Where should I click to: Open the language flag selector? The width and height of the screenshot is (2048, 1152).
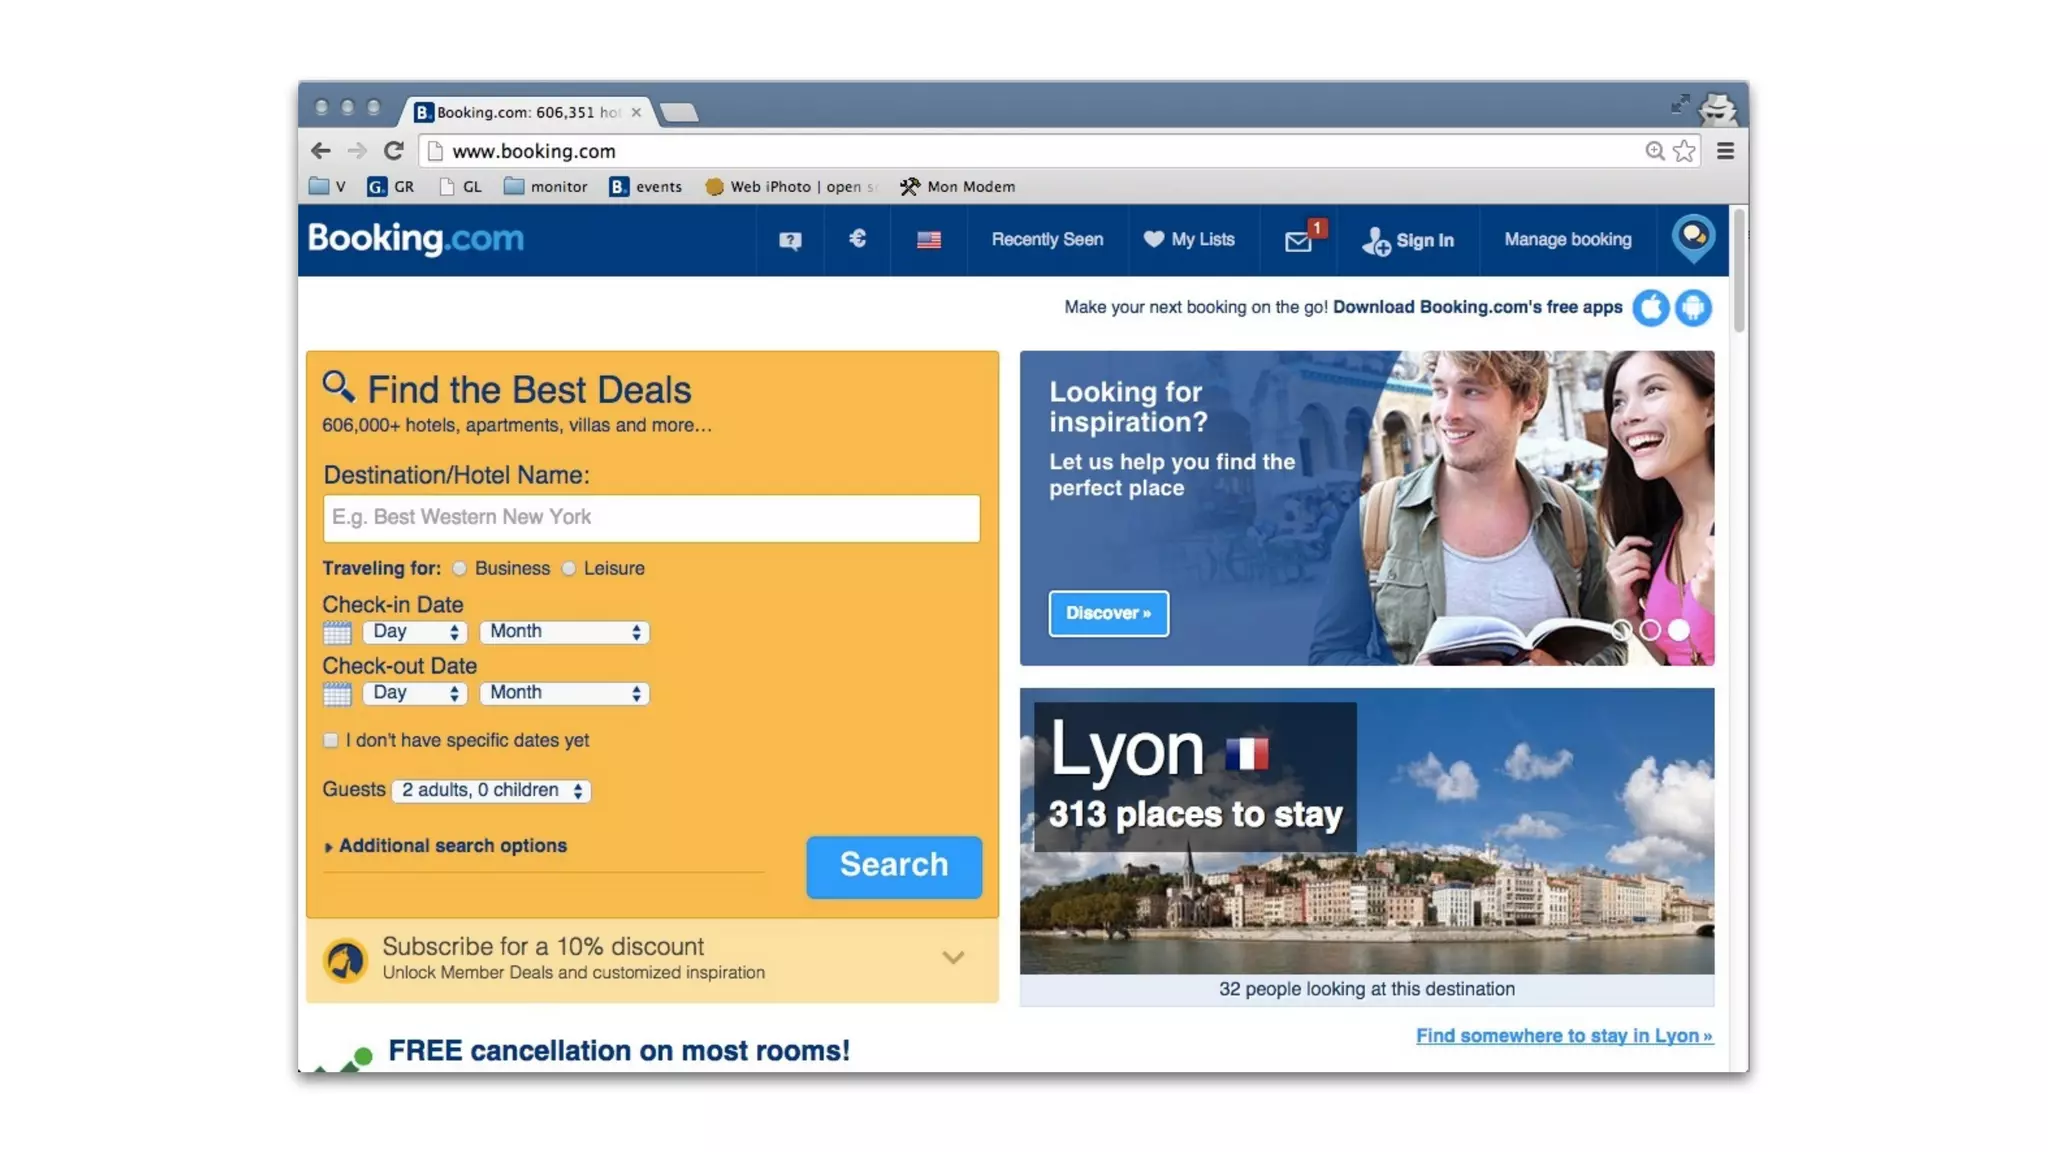point(928,240)
